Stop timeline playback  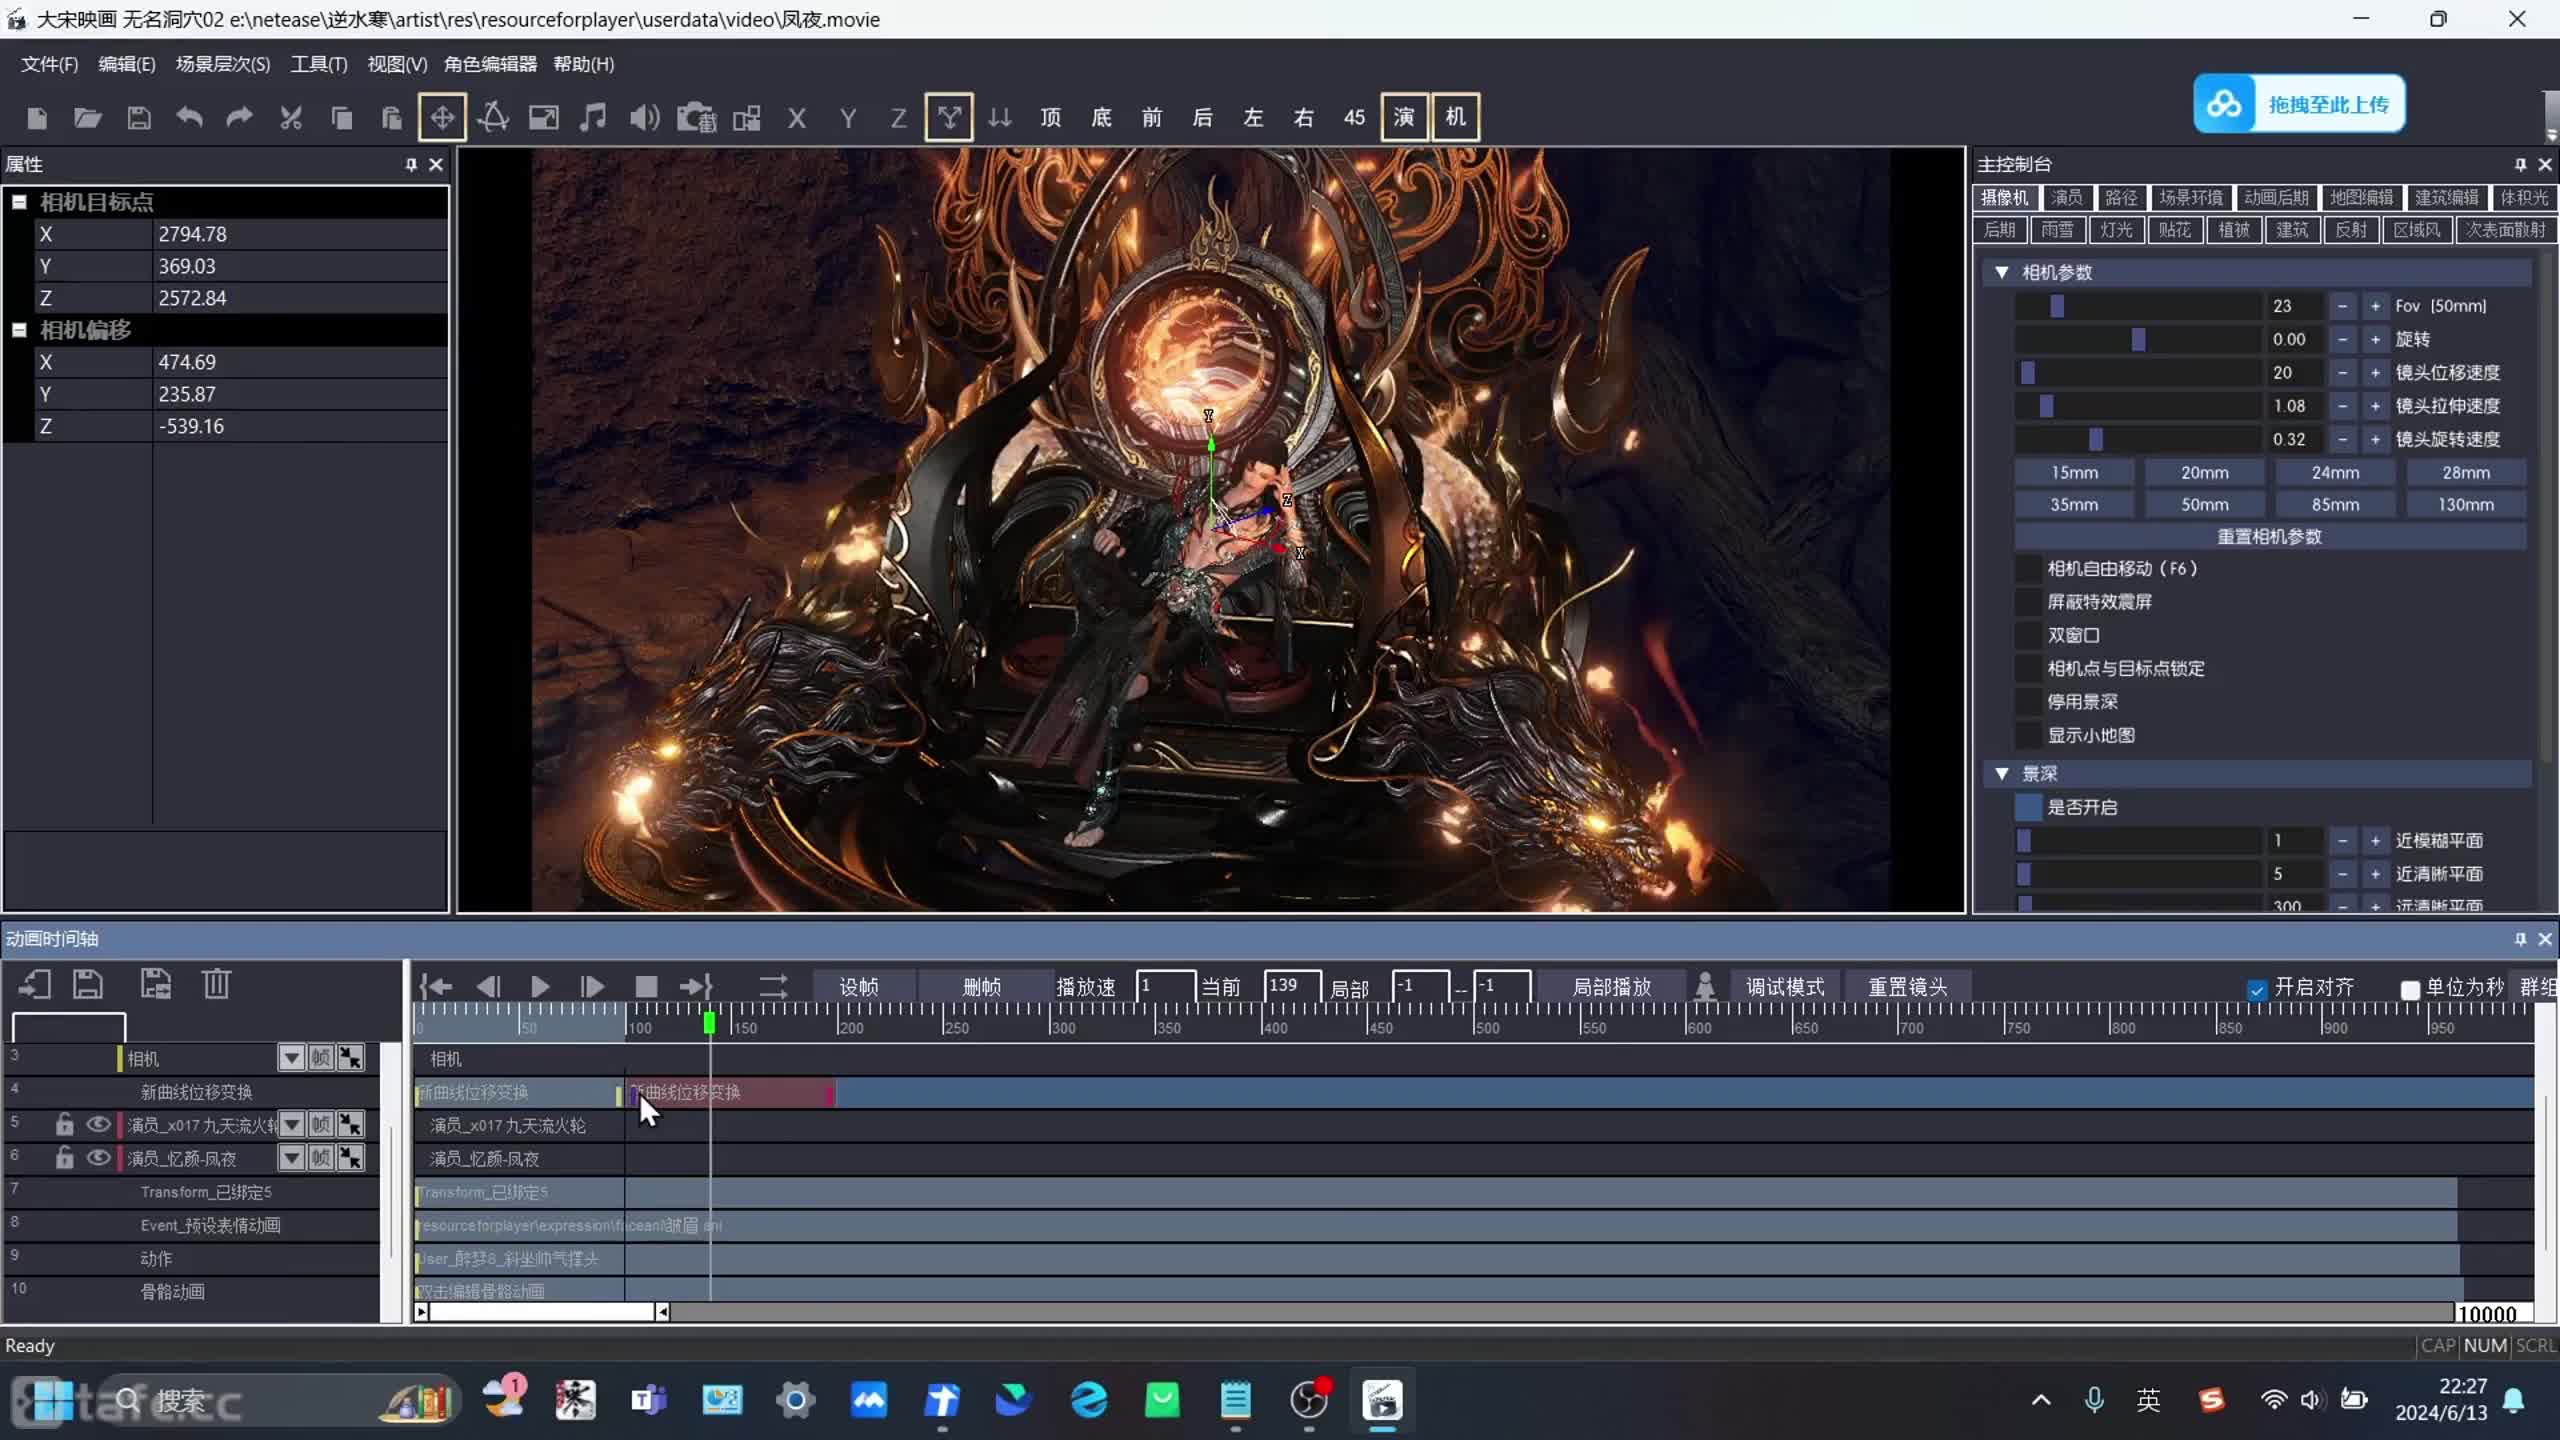(x=646, y=987)
